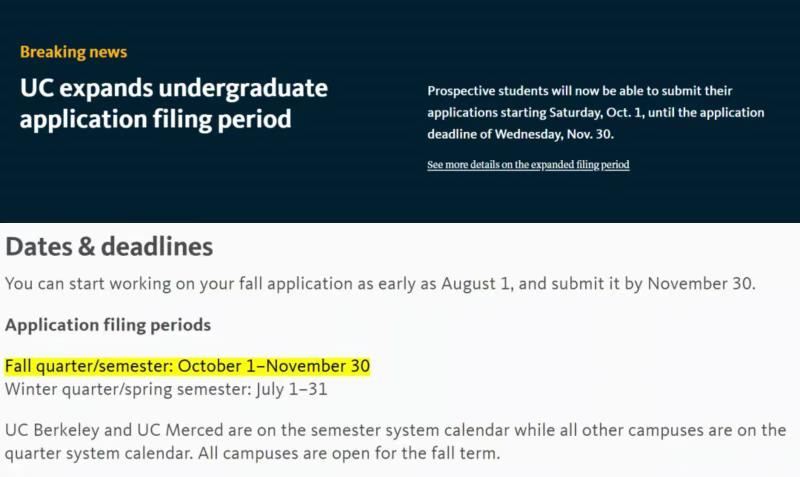Click the "Dates & deadlines" heading
Image resolution: width=800 pixels, height=477 pixels.
pyautogui.click(x=109, y=246)
